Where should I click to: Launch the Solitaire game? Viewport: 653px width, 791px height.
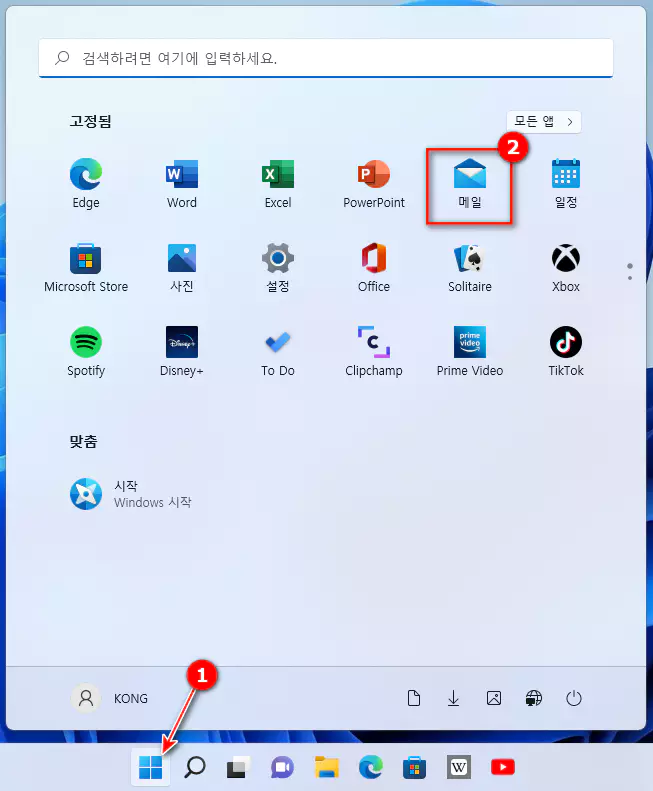click(469, 268)
